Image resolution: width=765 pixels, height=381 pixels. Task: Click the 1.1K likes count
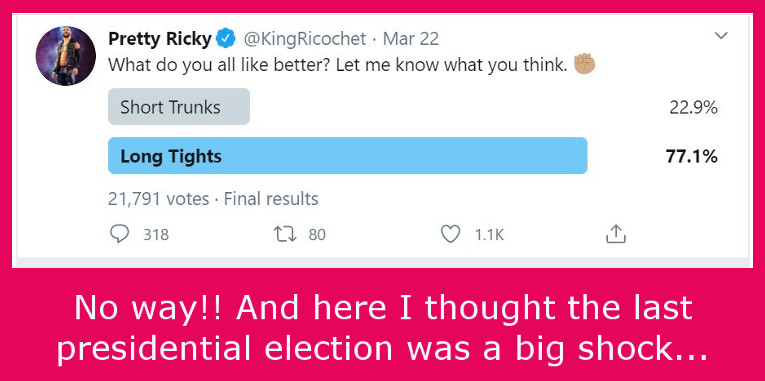(x=489, y=235)
